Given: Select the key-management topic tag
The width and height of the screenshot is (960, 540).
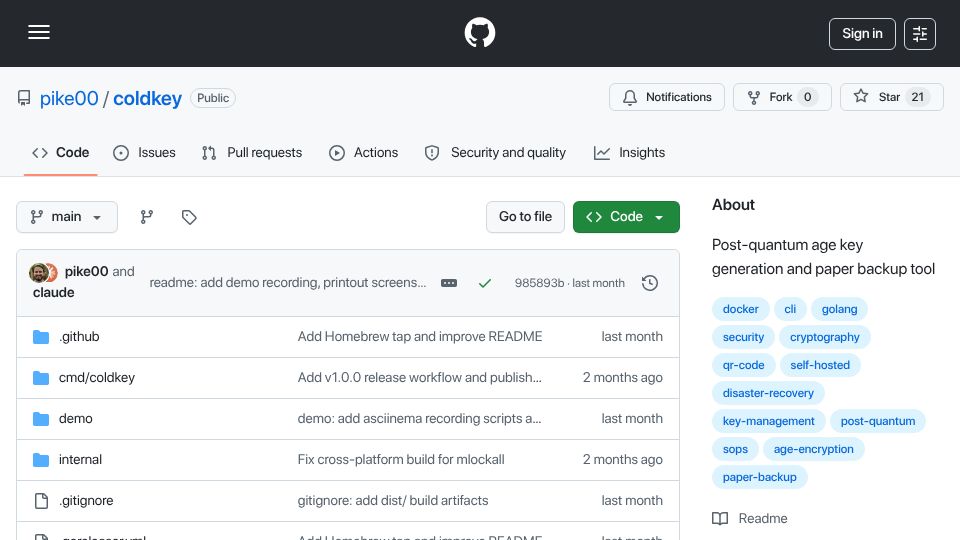Looking at the screenshot, I should point(768,421).
